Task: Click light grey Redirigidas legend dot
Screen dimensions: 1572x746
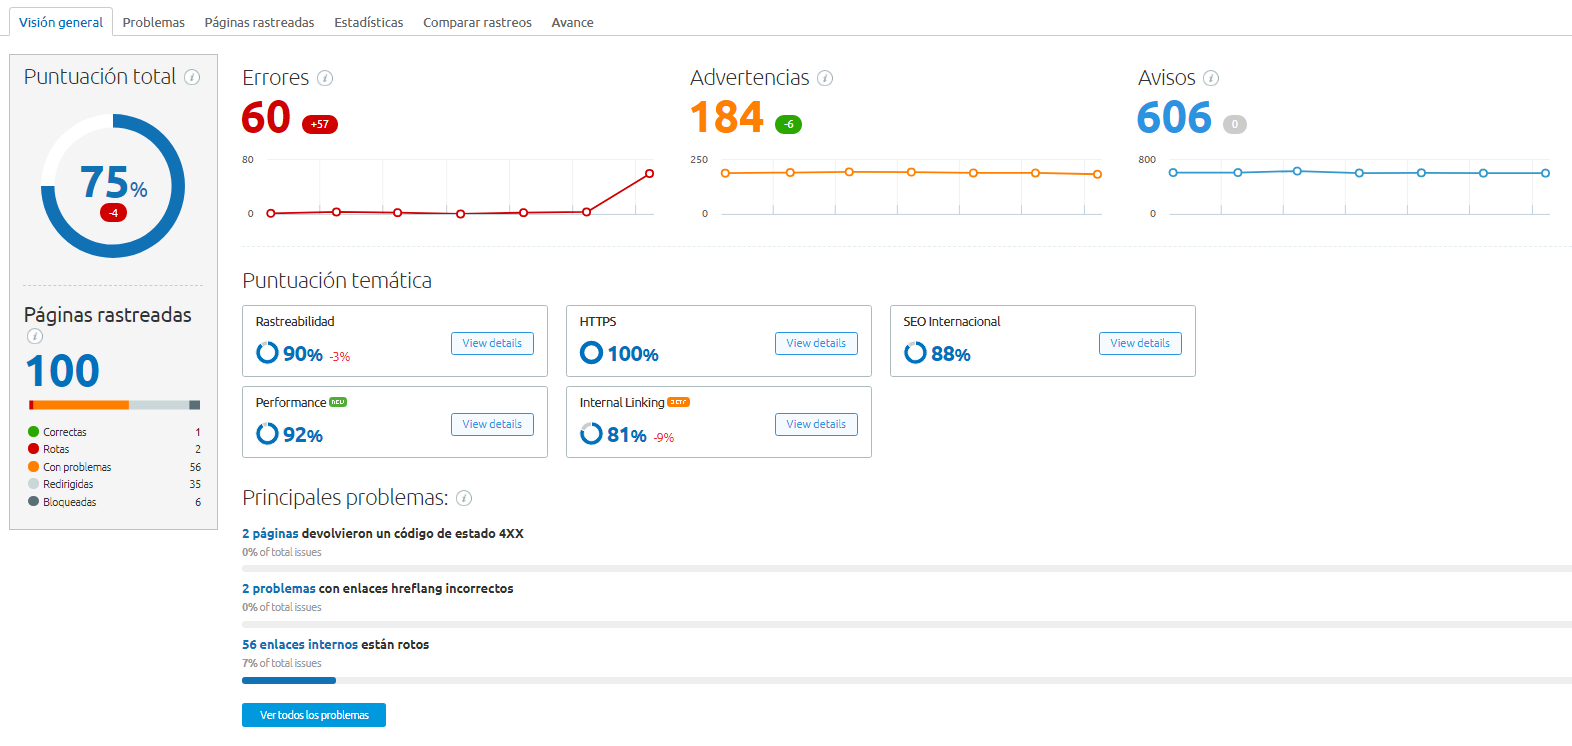Action: click(x=33, y=484)
